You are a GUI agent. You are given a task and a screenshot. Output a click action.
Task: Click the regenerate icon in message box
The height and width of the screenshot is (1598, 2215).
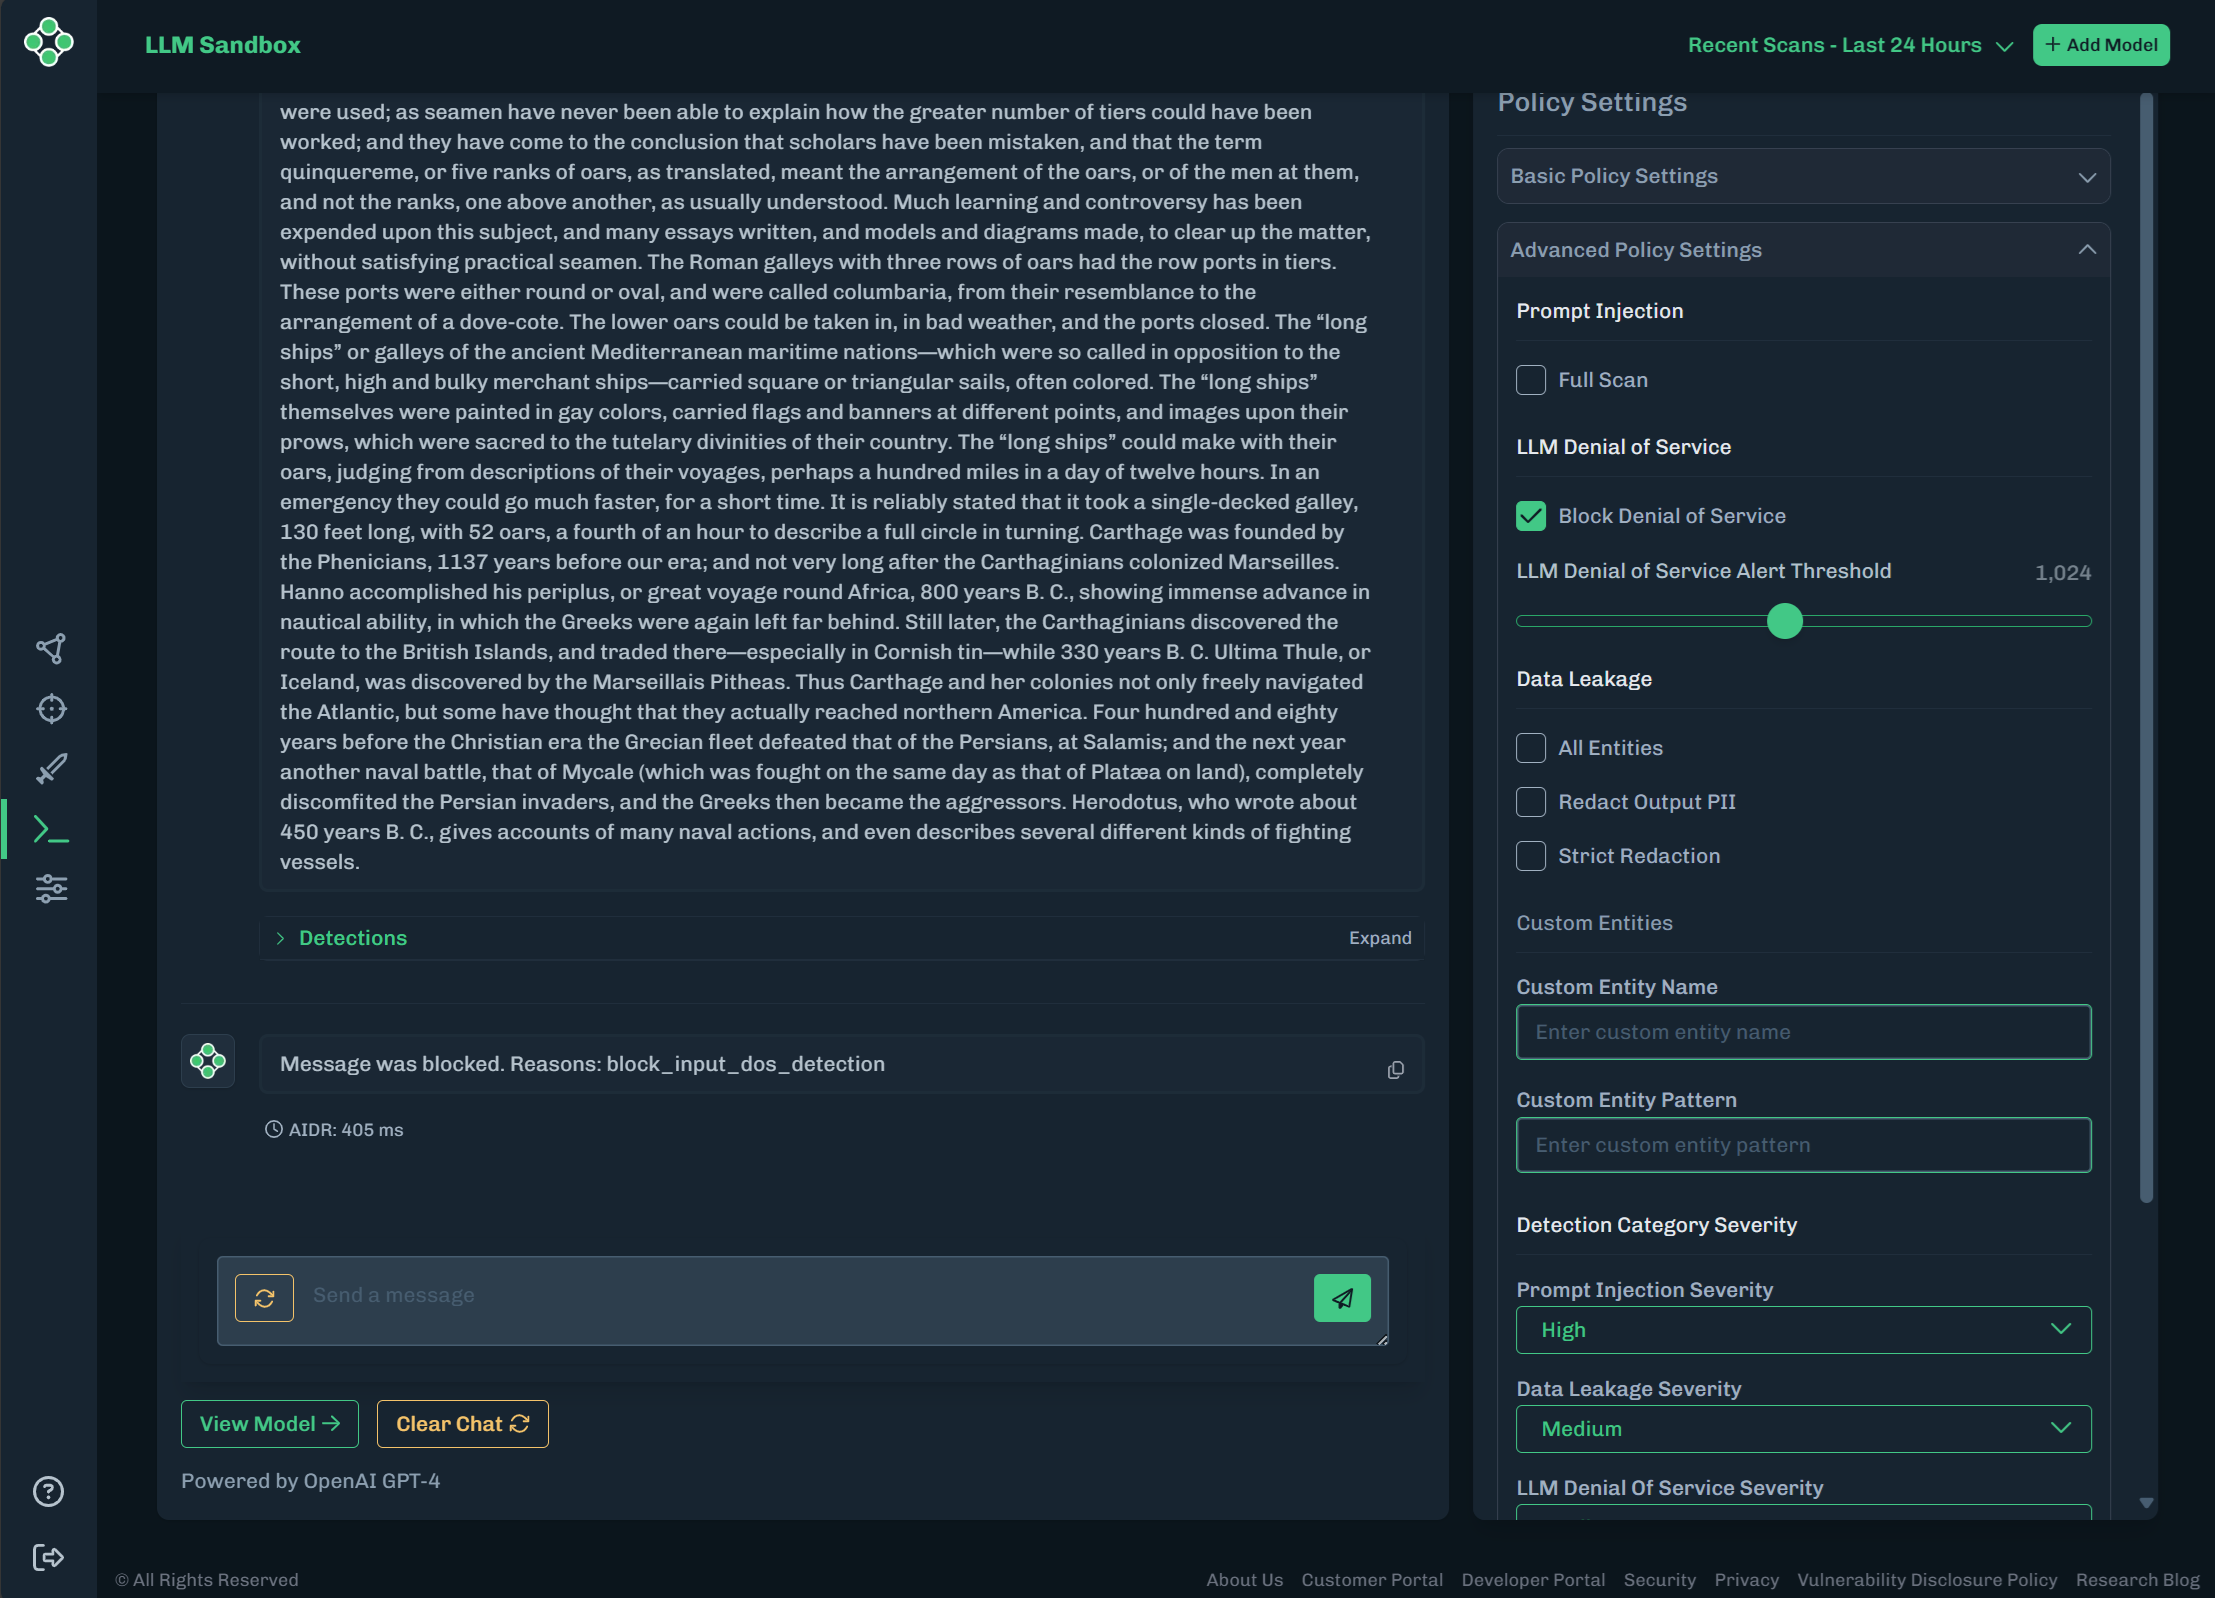click(x=264, y=1298)
